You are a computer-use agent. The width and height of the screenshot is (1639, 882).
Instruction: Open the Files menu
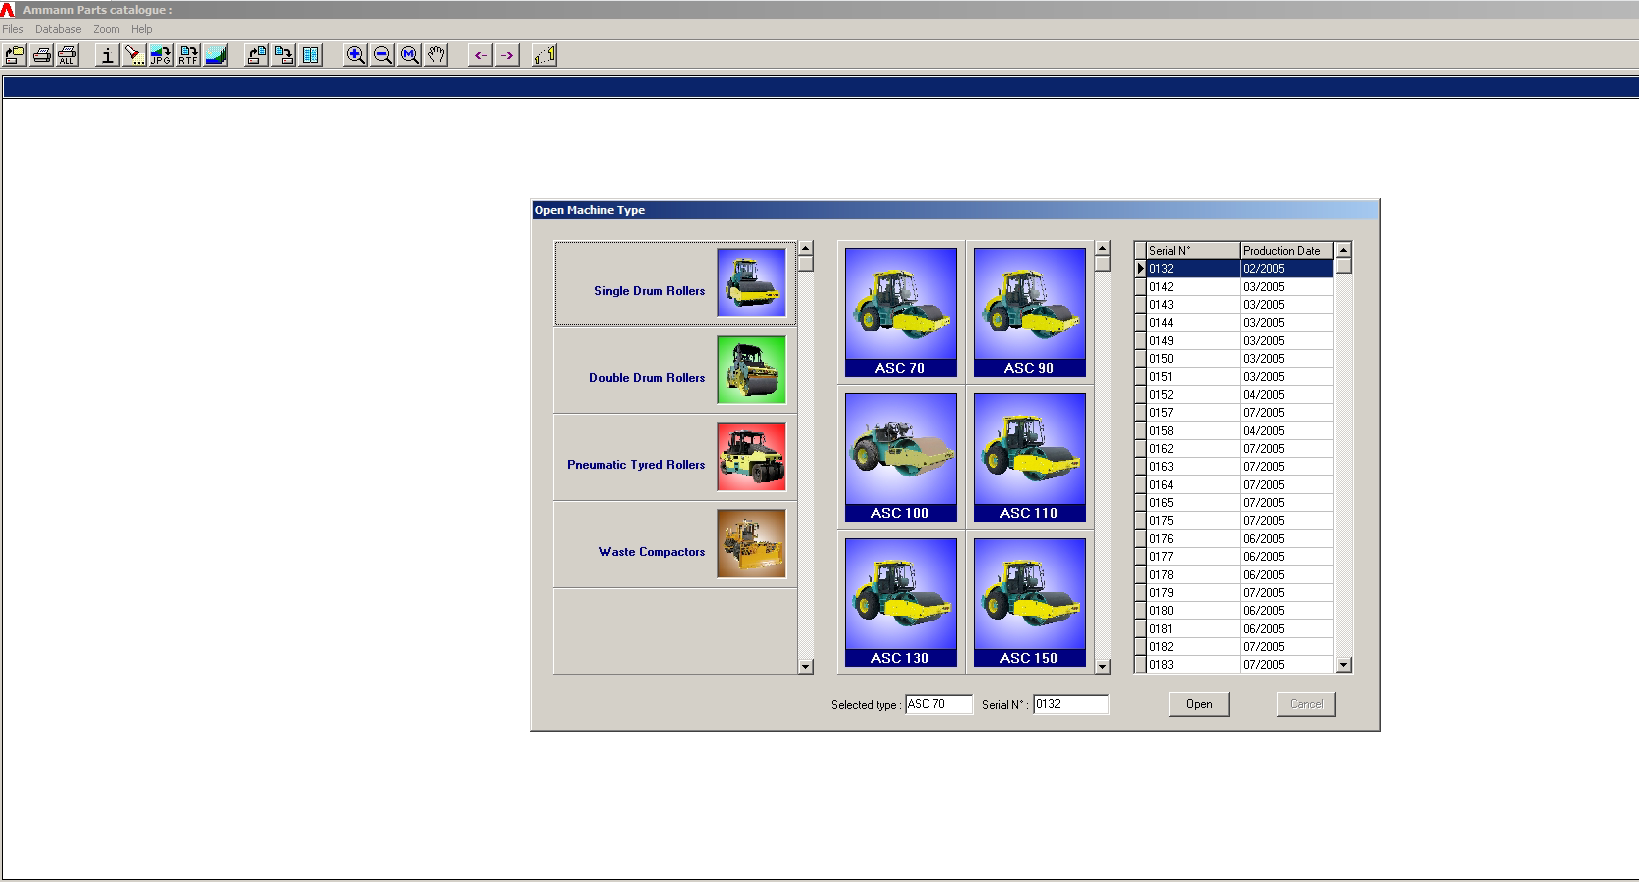pyautogui.click(x=13, y=29)
